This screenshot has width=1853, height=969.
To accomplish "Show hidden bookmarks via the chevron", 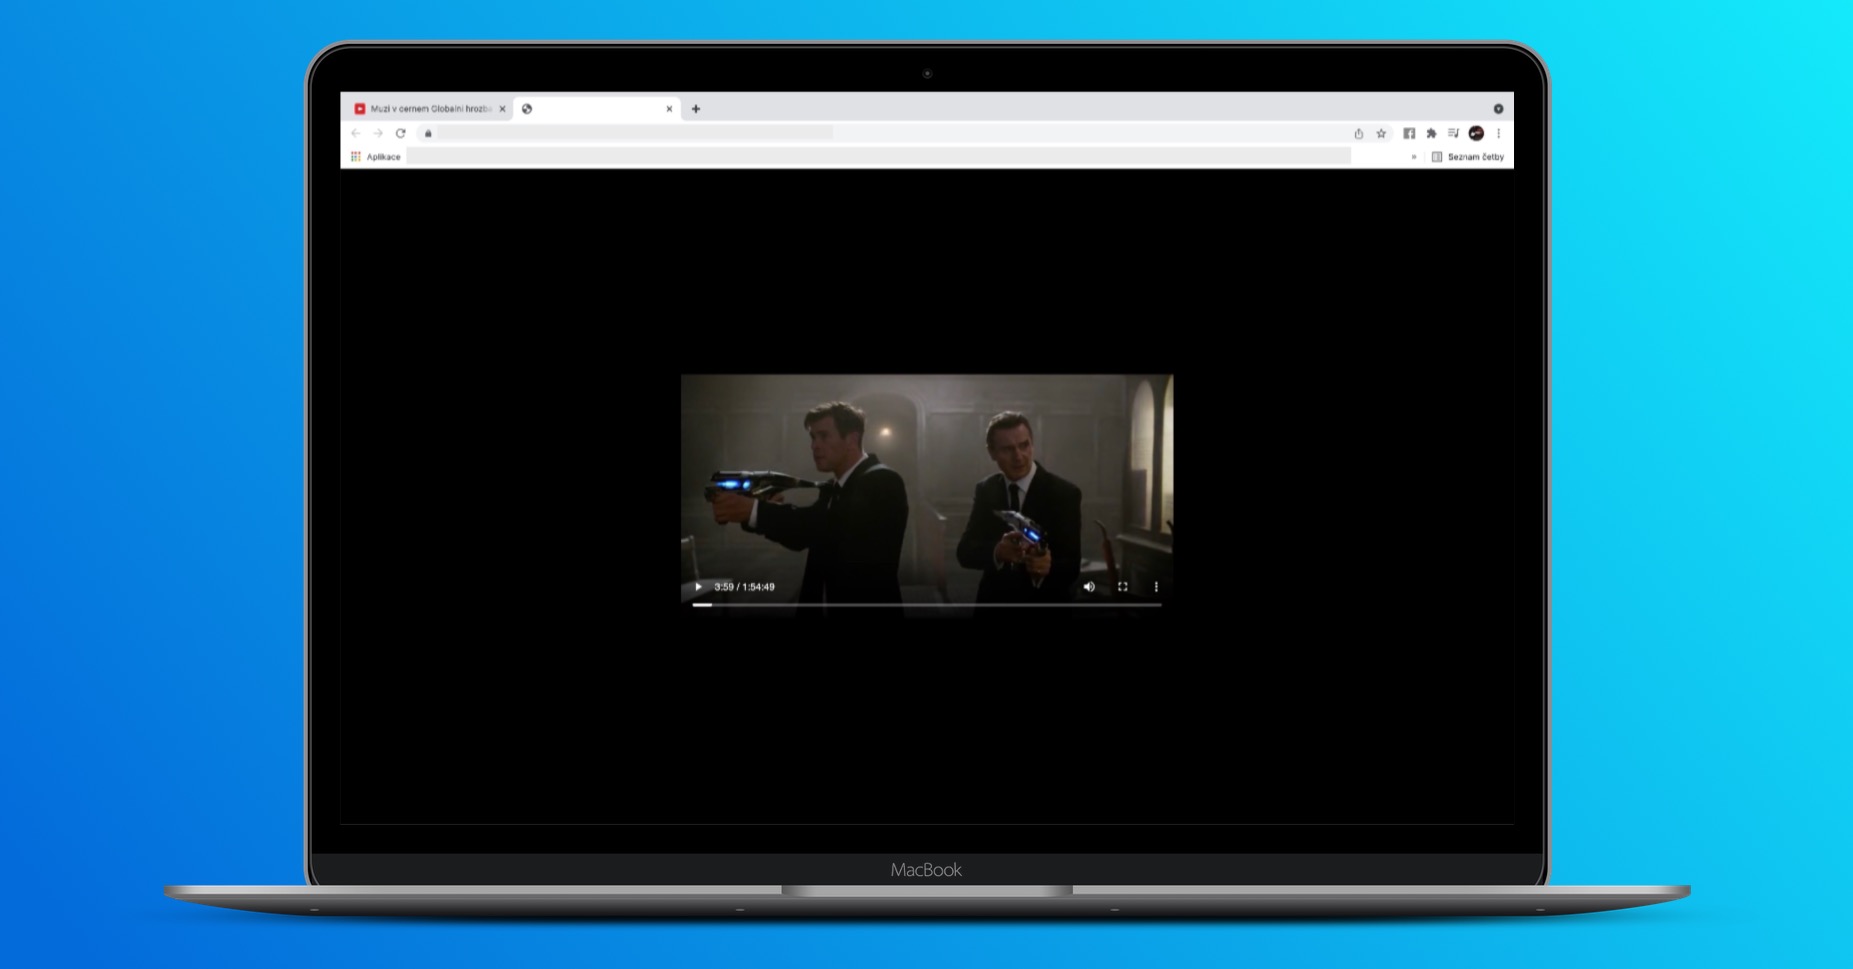I will coord(1413,157).
